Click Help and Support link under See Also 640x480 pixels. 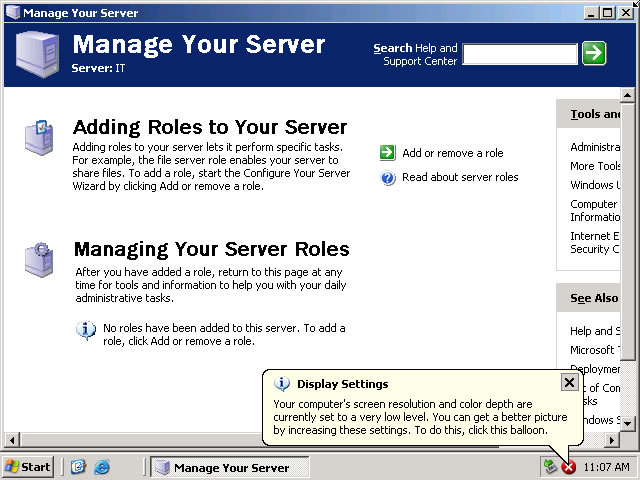595,331
